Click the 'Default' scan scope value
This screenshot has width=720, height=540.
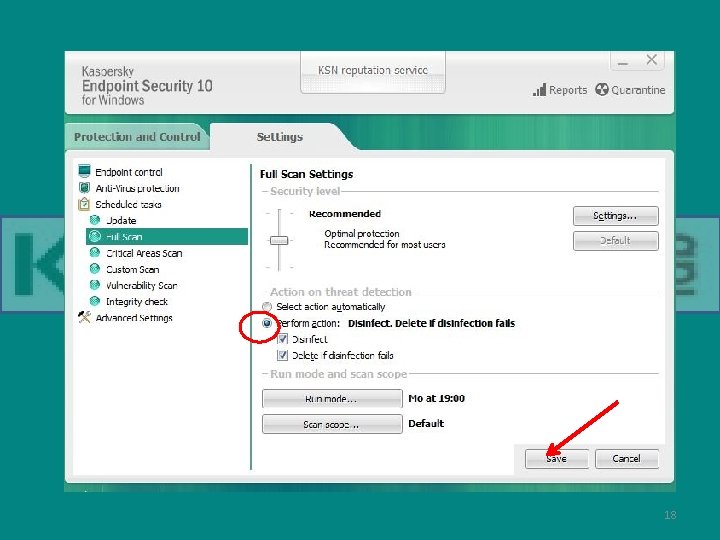pos(426,423)
